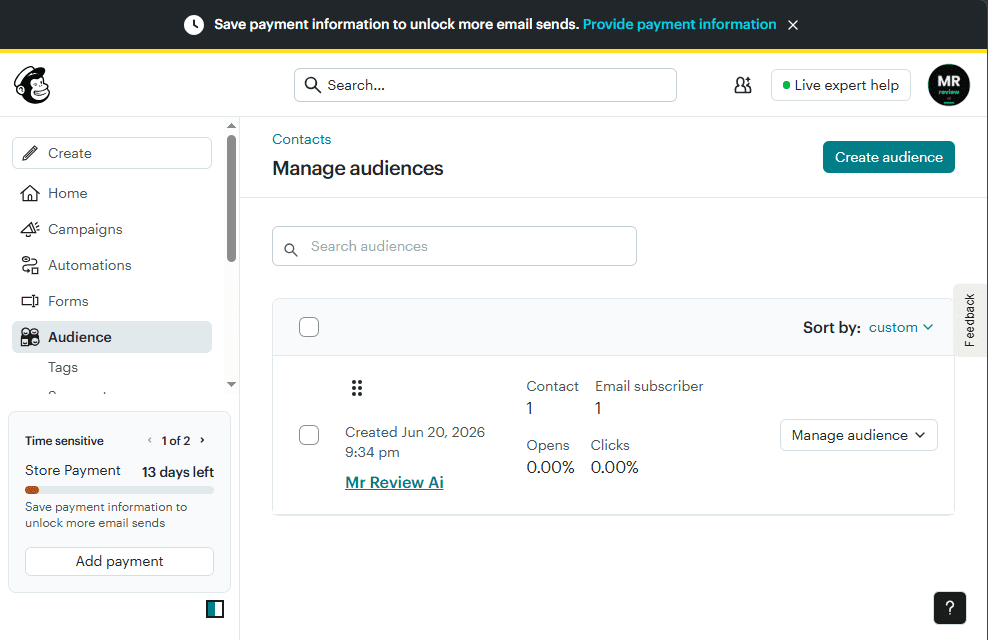988x640 pixels.
Task: Click the Search audiences magnifier icon
Action: pyautogui.click(x=290, y=249)
